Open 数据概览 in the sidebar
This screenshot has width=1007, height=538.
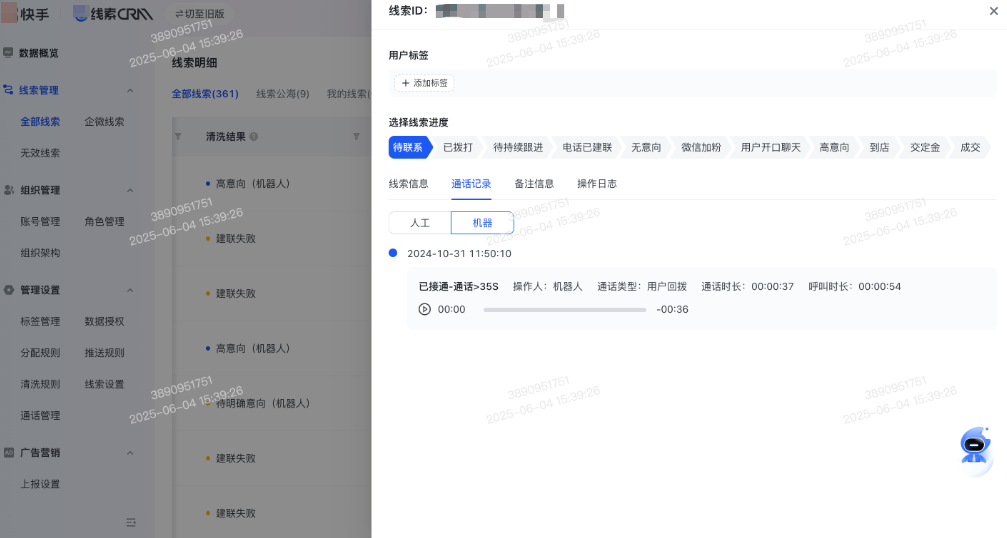[39, 53]
